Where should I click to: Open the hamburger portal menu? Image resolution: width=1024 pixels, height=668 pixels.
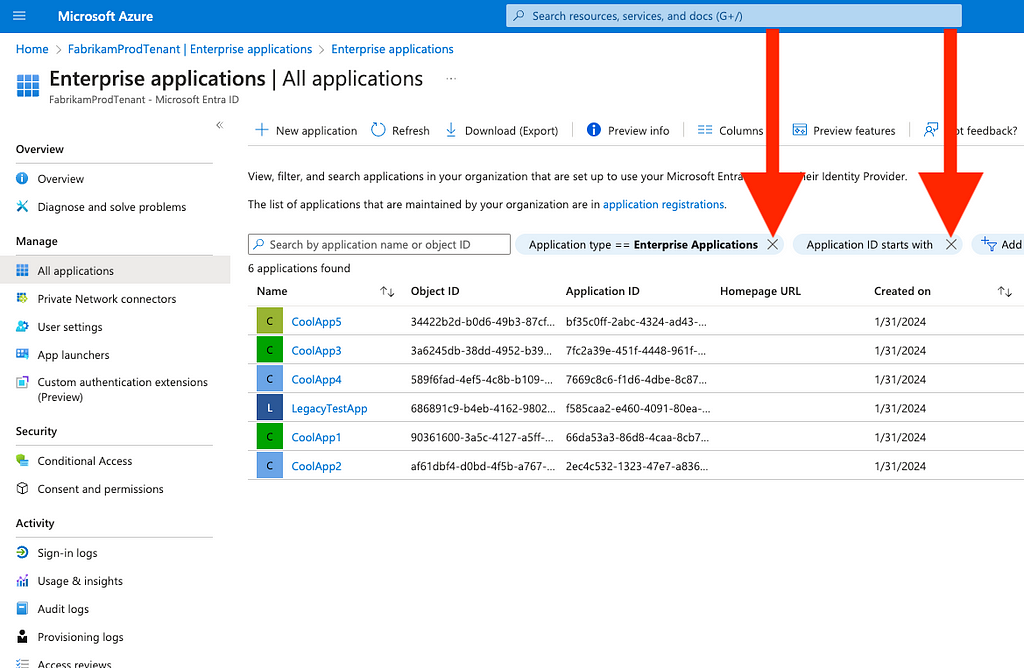tap(20, 16)
